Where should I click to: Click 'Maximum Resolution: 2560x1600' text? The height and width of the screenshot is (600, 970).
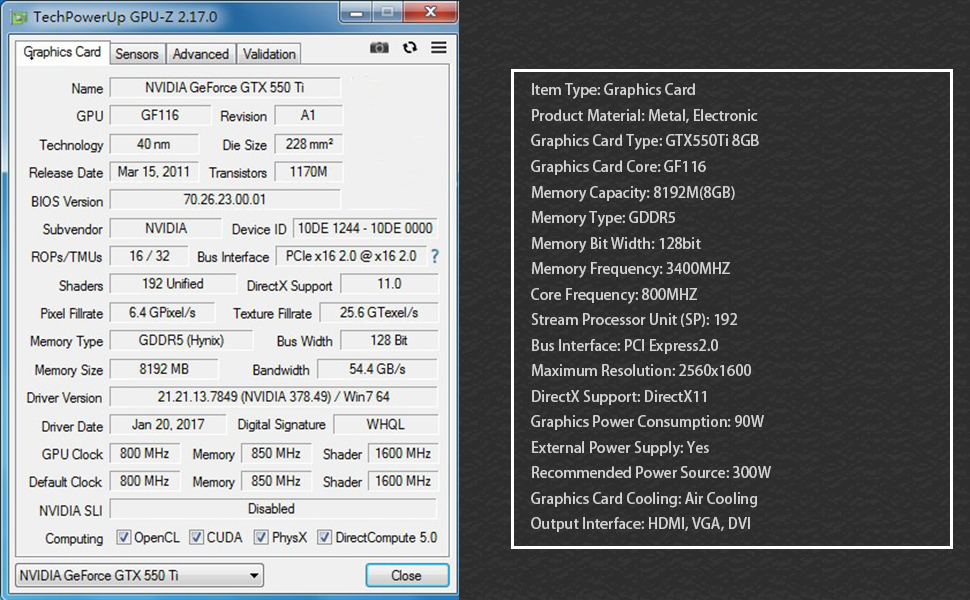[x=641, y=371]
